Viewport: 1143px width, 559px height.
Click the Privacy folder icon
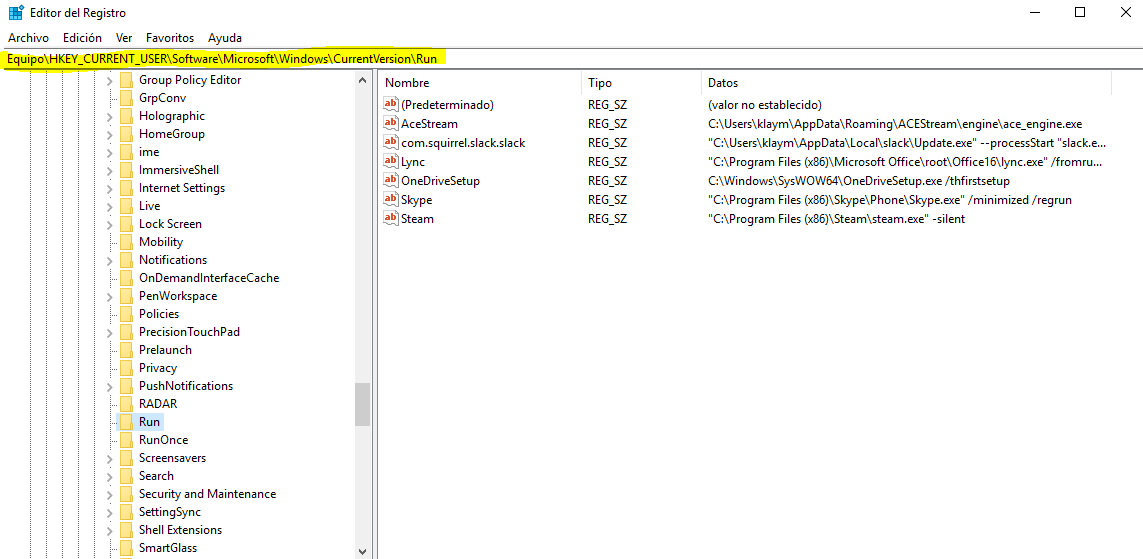click(126, 368)
